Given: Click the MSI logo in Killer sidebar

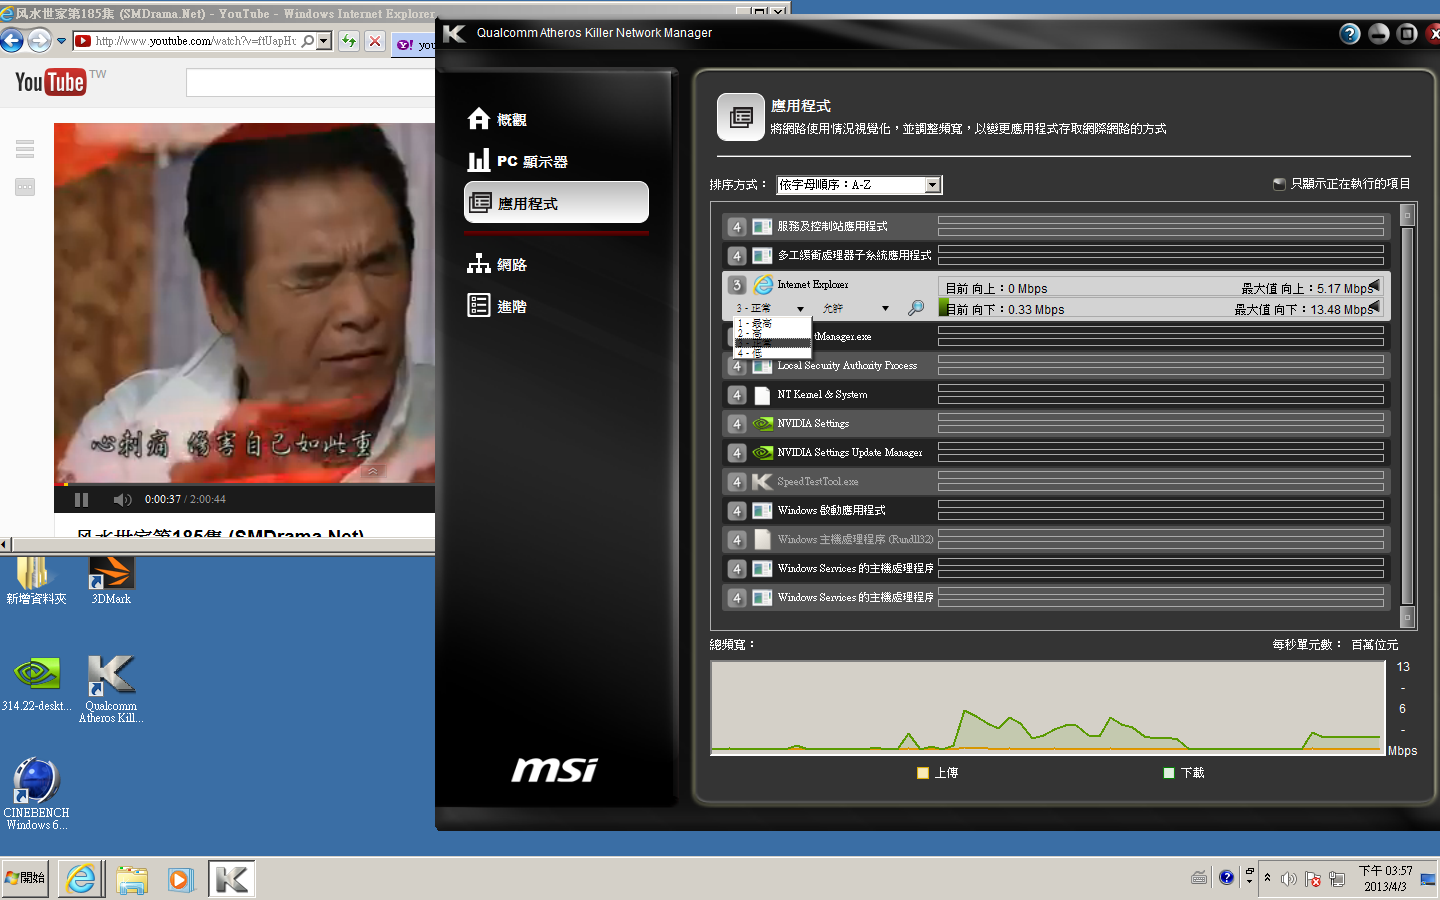Looking at the screenshot, I should [x=555, y=769].
